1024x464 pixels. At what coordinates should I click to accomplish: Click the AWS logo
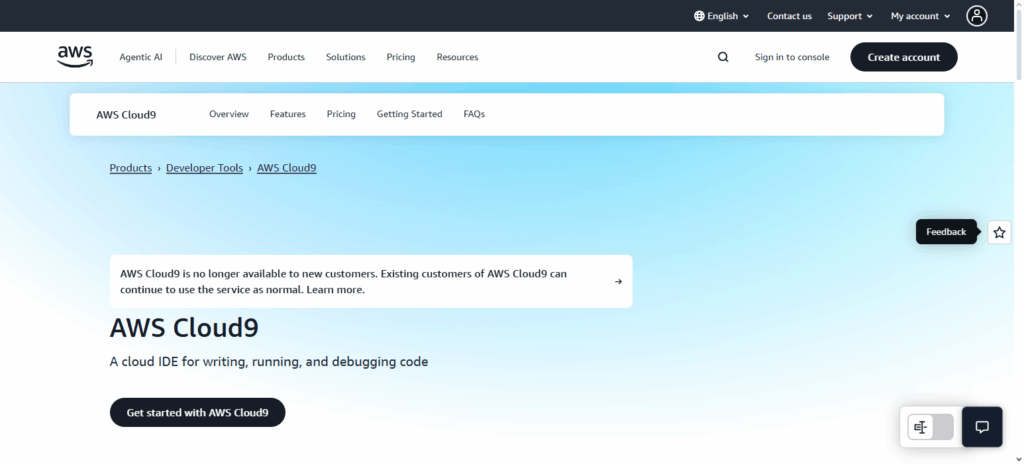coord(75,57)
